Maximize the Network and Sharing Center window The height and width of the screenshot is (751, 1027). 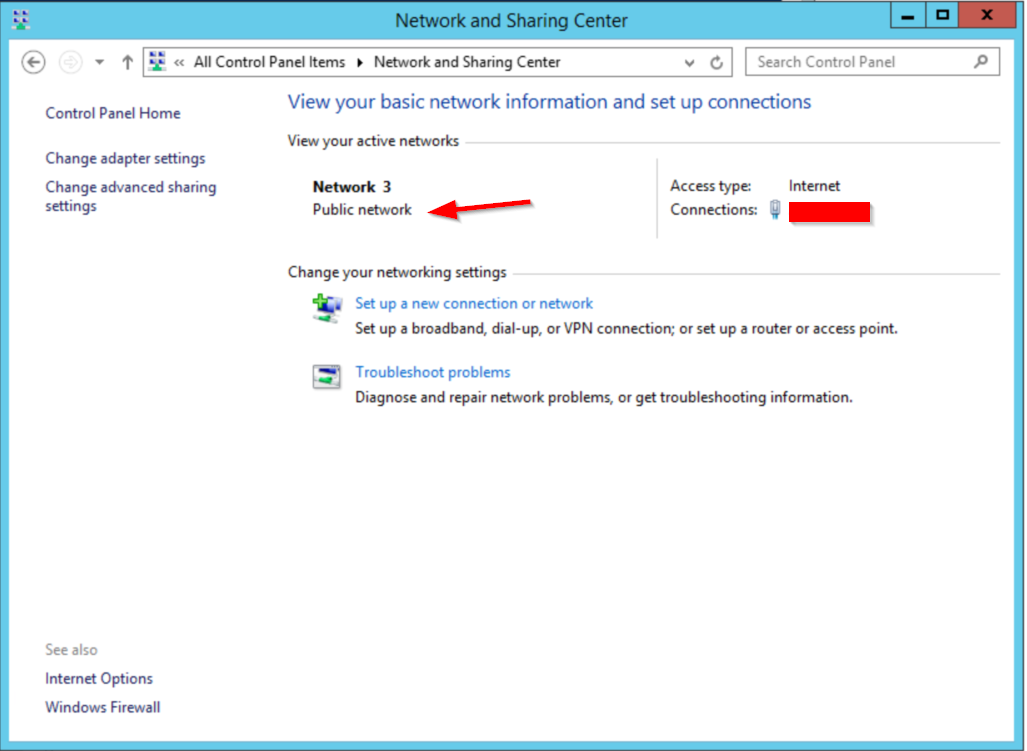943,16
